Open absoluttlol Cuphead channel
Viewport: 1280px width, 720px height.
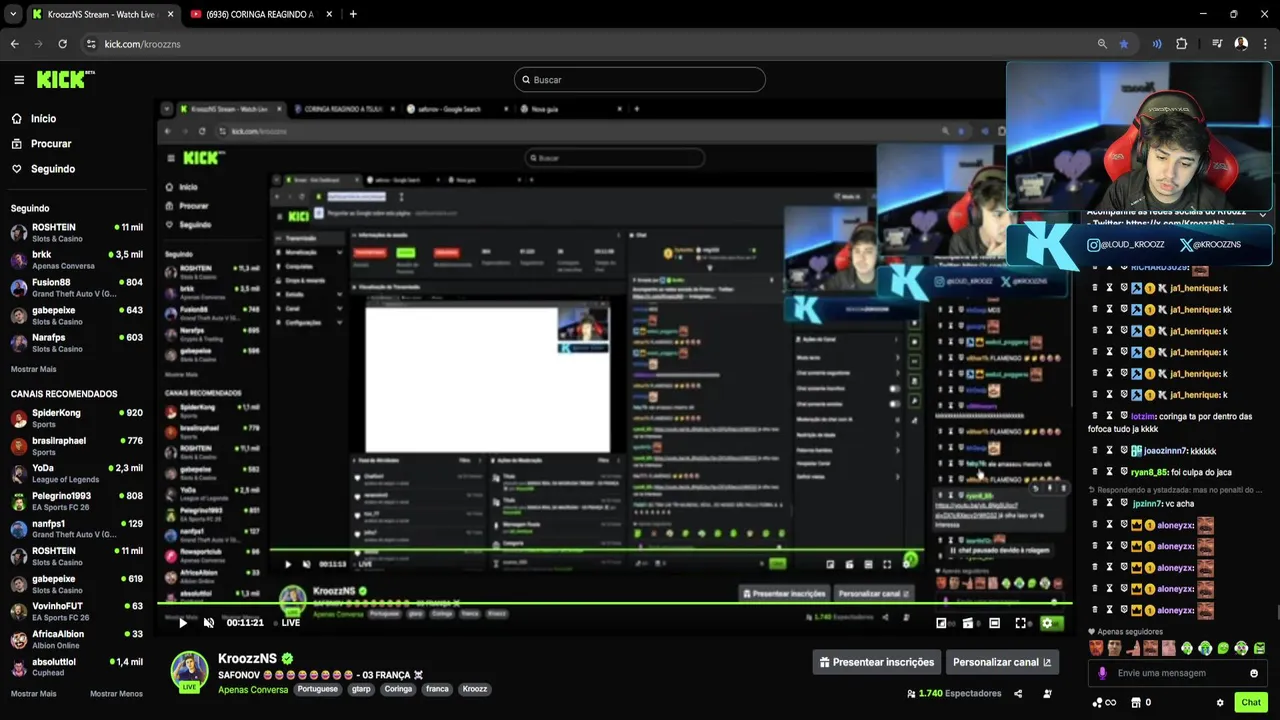click(x=77, y=667)
